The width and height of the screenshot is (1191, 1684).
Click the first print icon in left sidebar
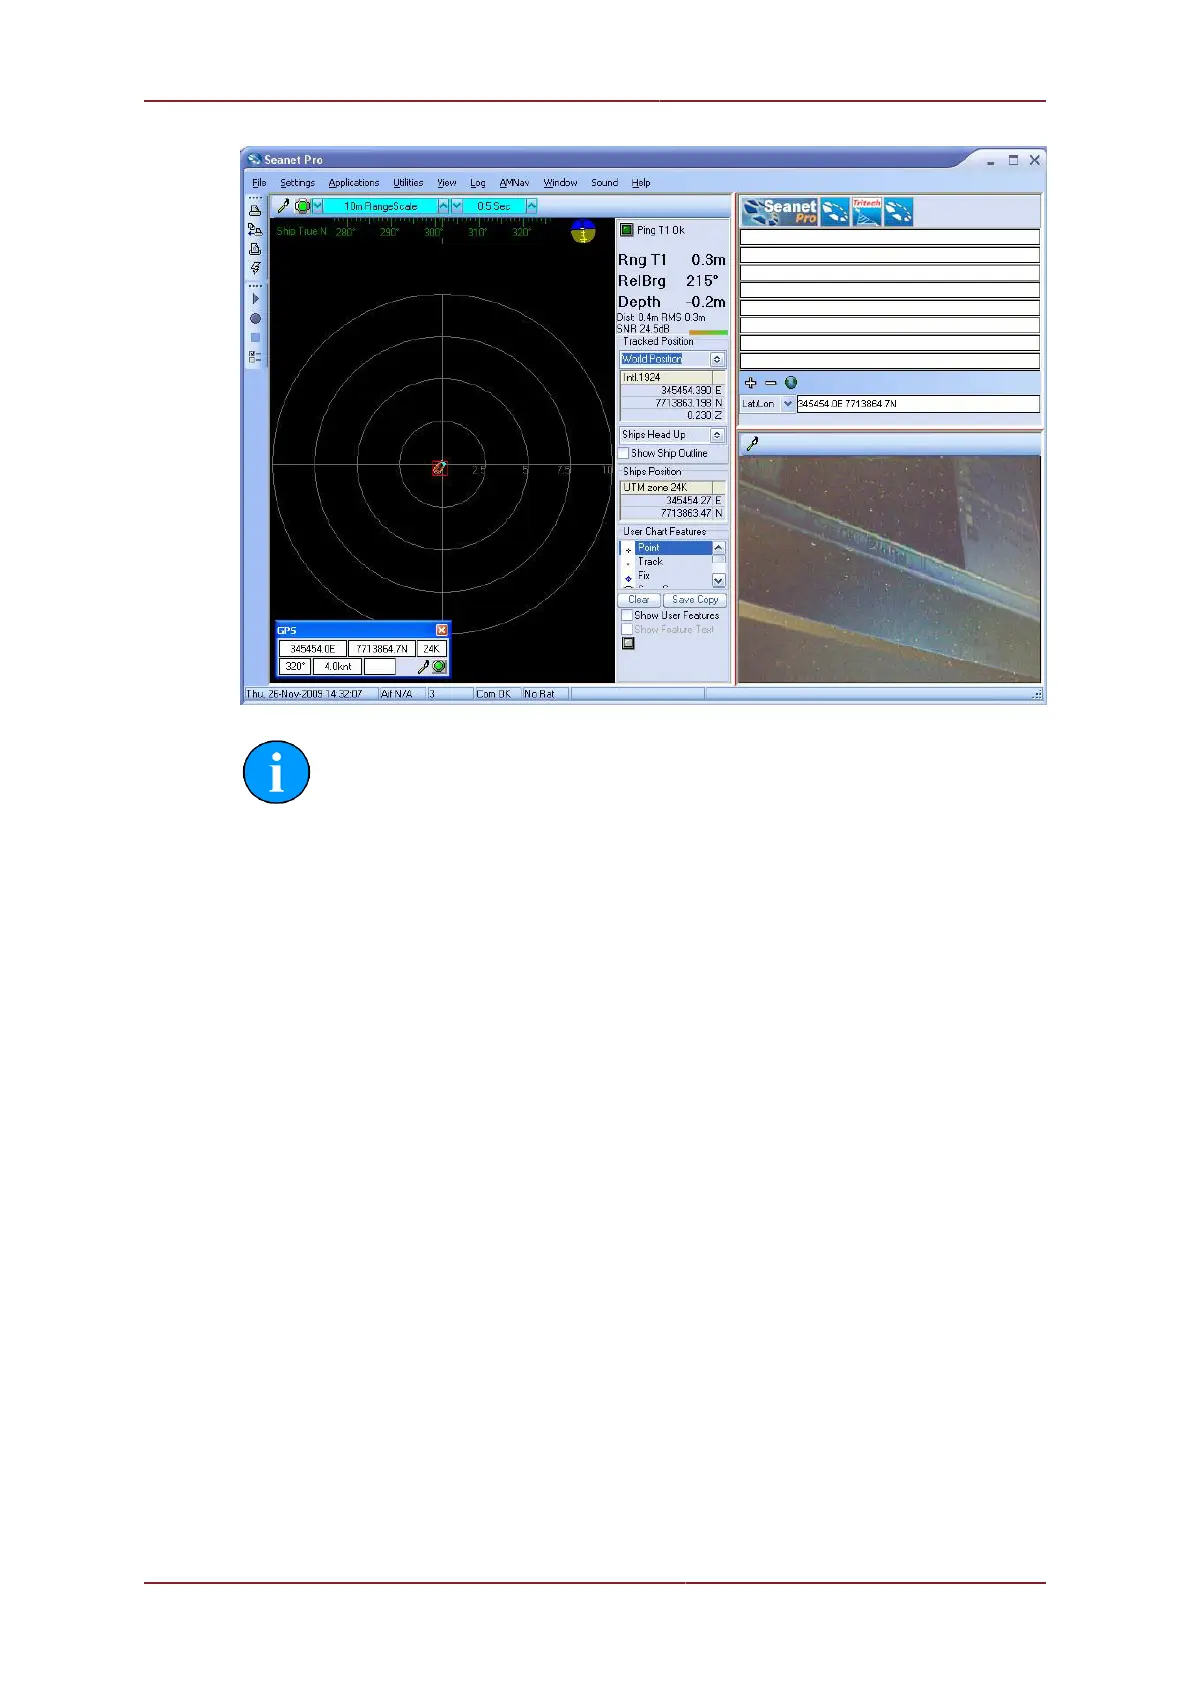click(255, 210)
